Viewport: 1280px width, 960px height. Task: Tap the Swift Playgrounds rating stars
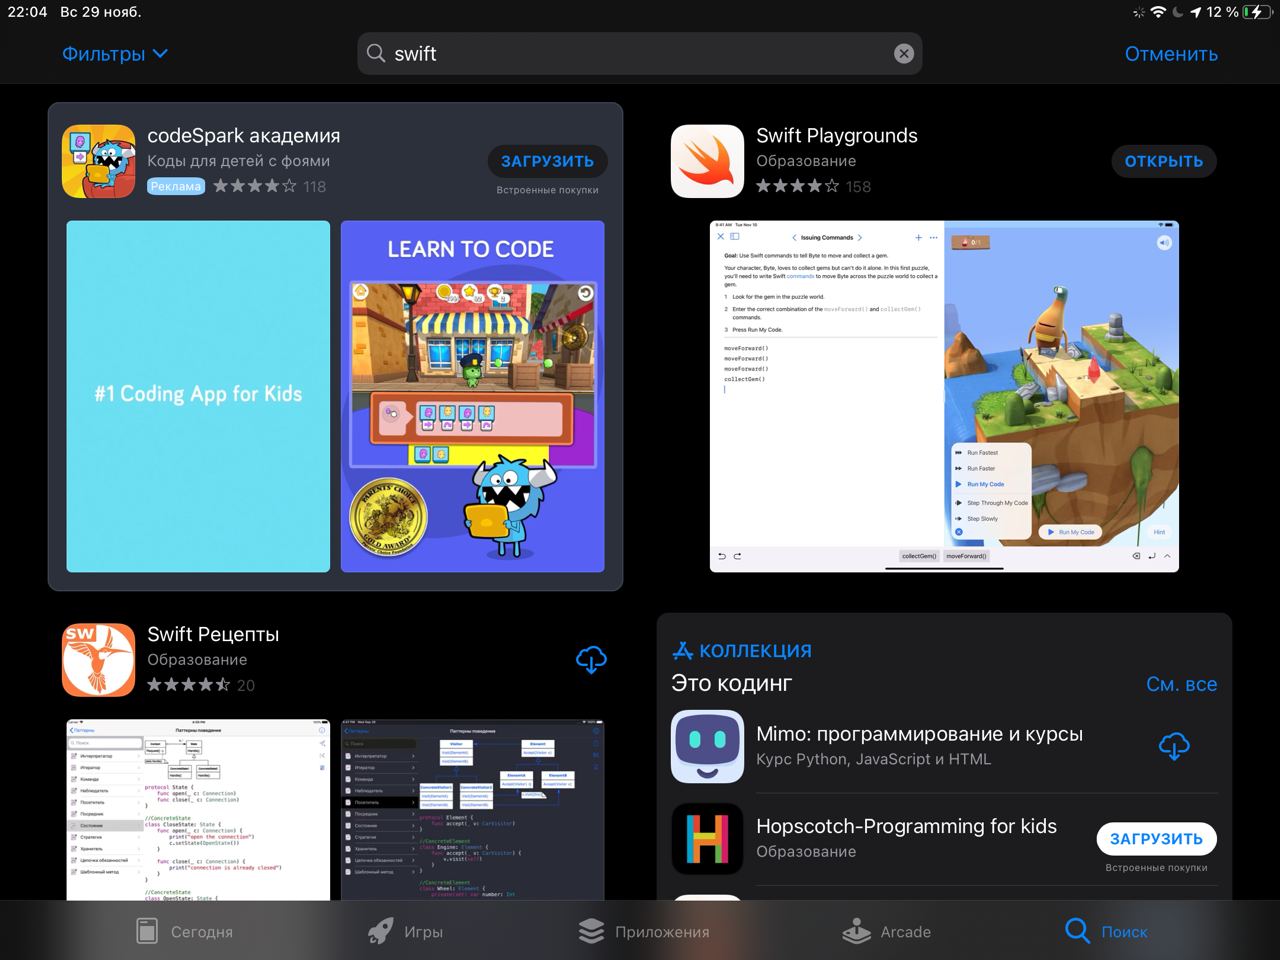point(797,186)
